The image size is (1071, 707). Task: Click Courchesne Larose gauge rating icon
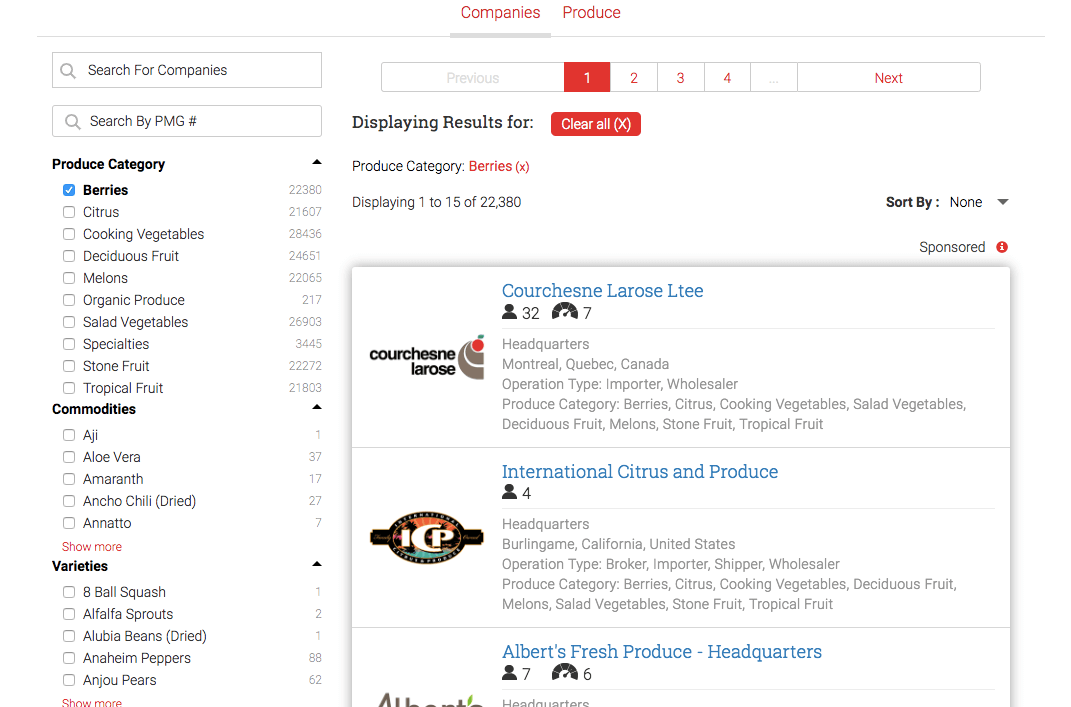pyautogui.click(x=565, y=312)
